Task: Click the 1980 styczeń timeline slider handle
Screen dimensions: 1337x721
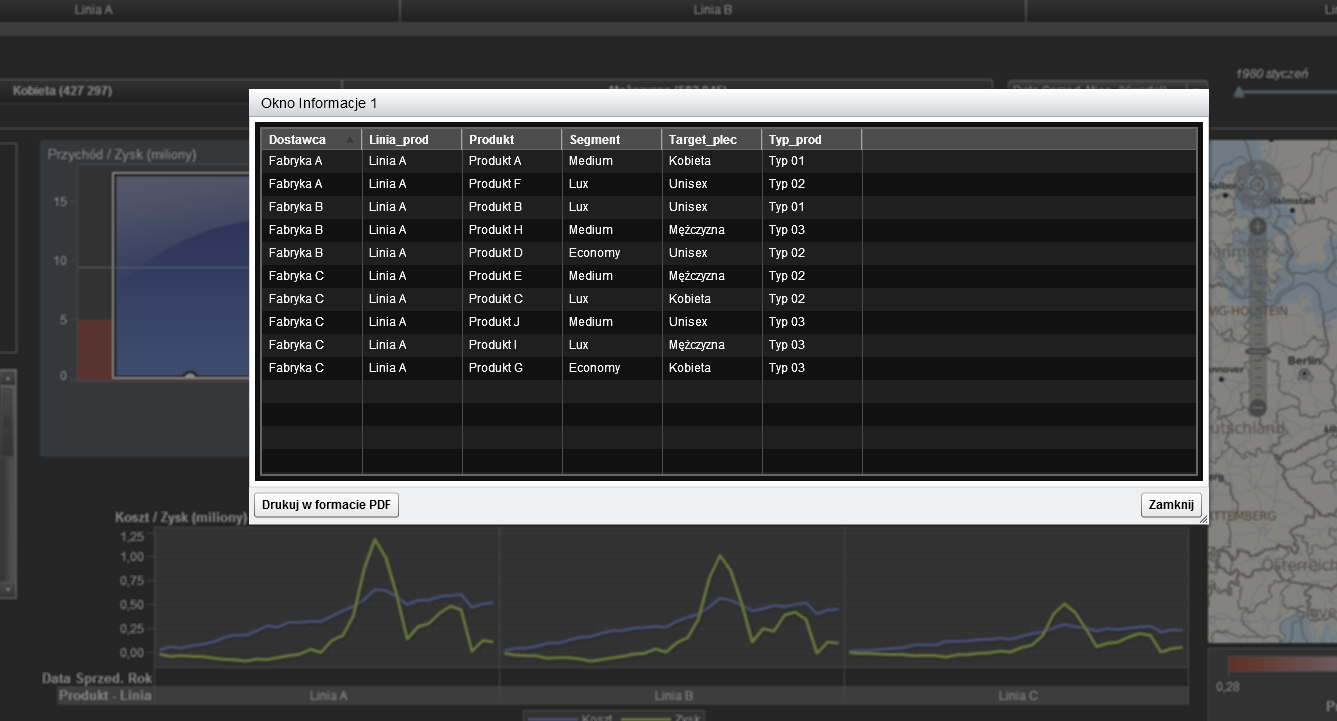Action: coord(1239,93)
